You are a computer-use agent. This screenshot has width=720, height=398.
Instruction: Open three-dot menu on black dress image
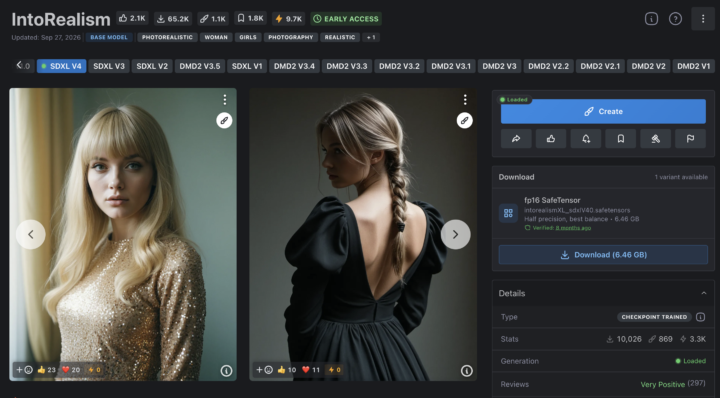(465, 100)
